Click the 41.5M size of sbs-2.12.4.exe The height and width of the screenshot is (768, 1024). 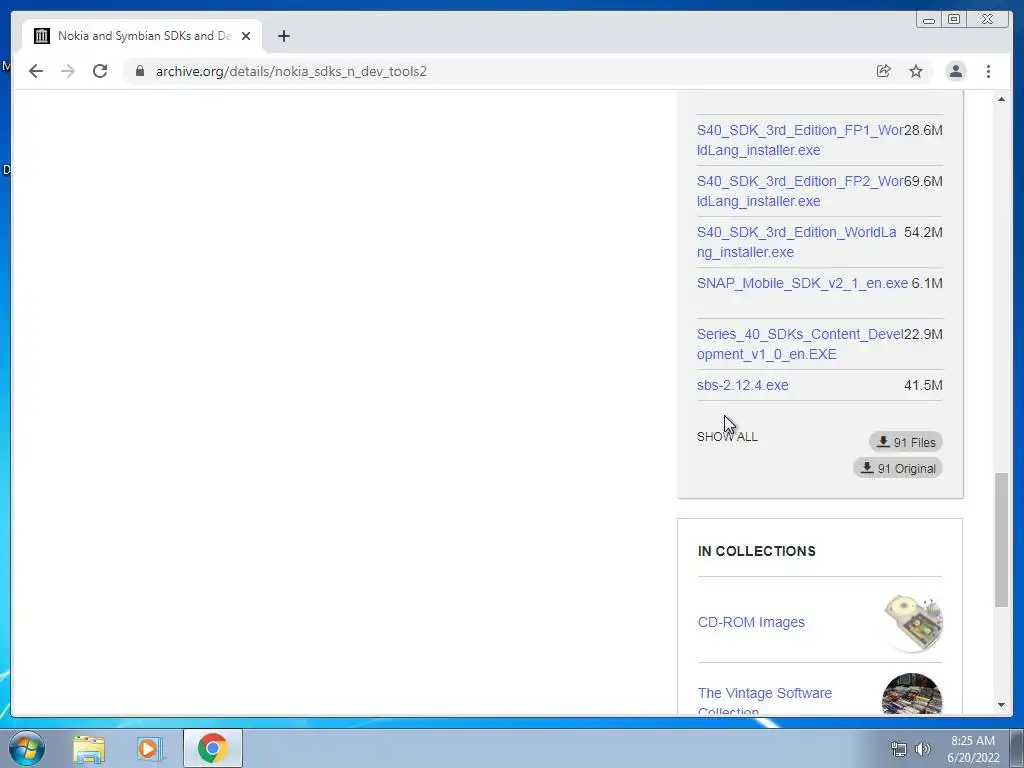point(923,385)
